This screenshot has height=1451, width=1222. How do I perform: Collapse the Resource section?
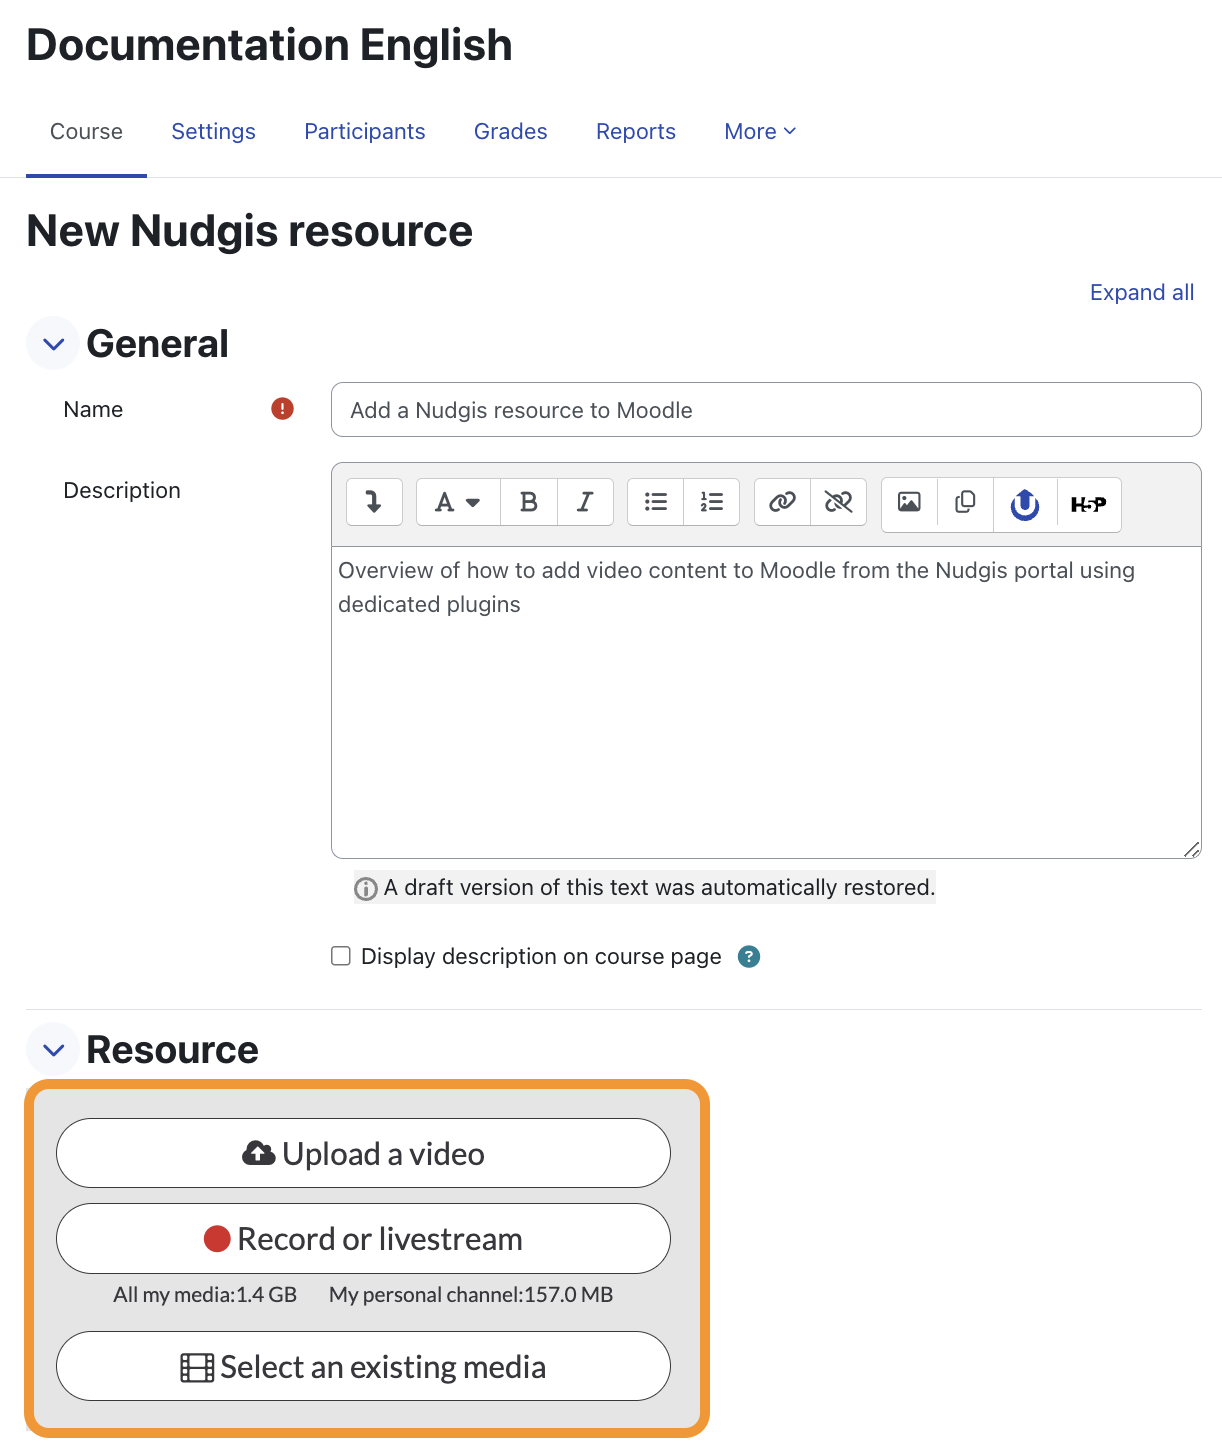pyautogui.click(x=53, y=1050)
